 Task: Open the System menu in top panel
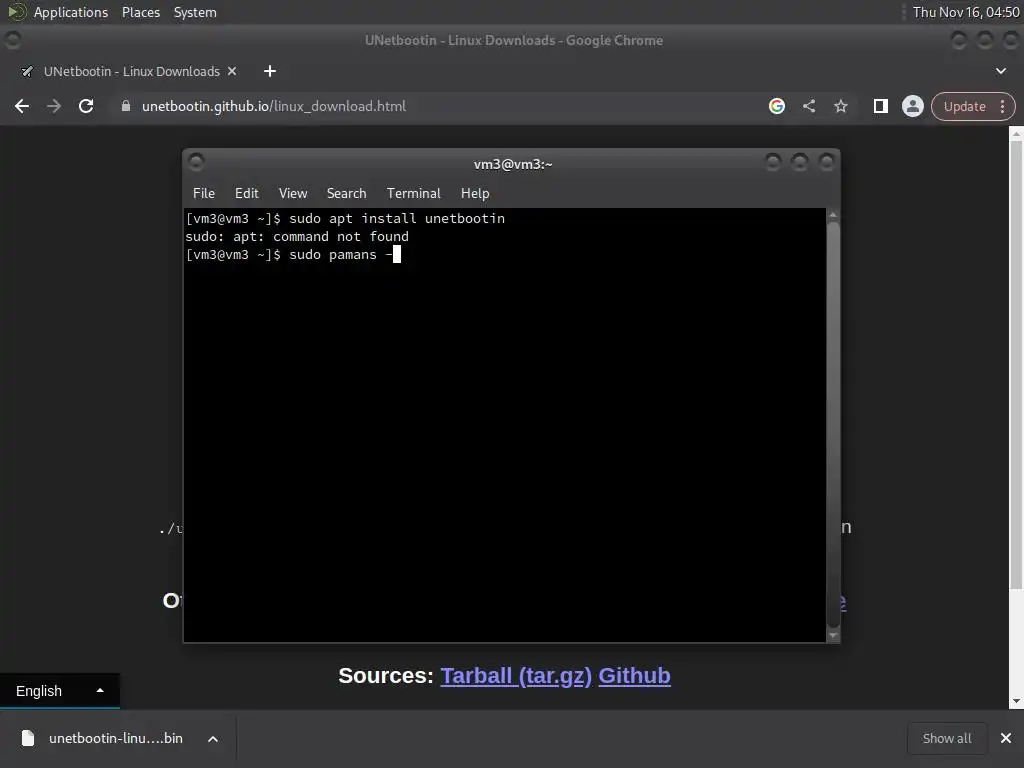195,12
